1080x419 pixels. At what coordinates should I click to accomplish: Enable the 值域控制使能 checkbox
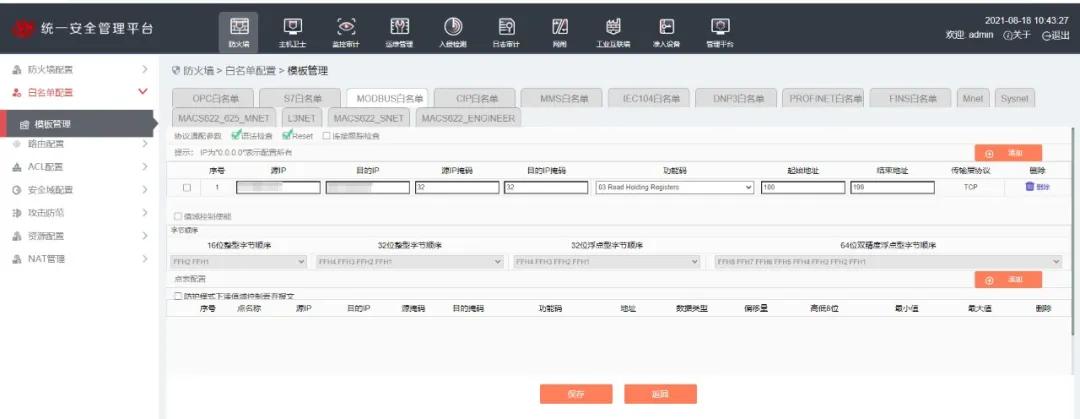pyautogui.click(x=179, y=216)
